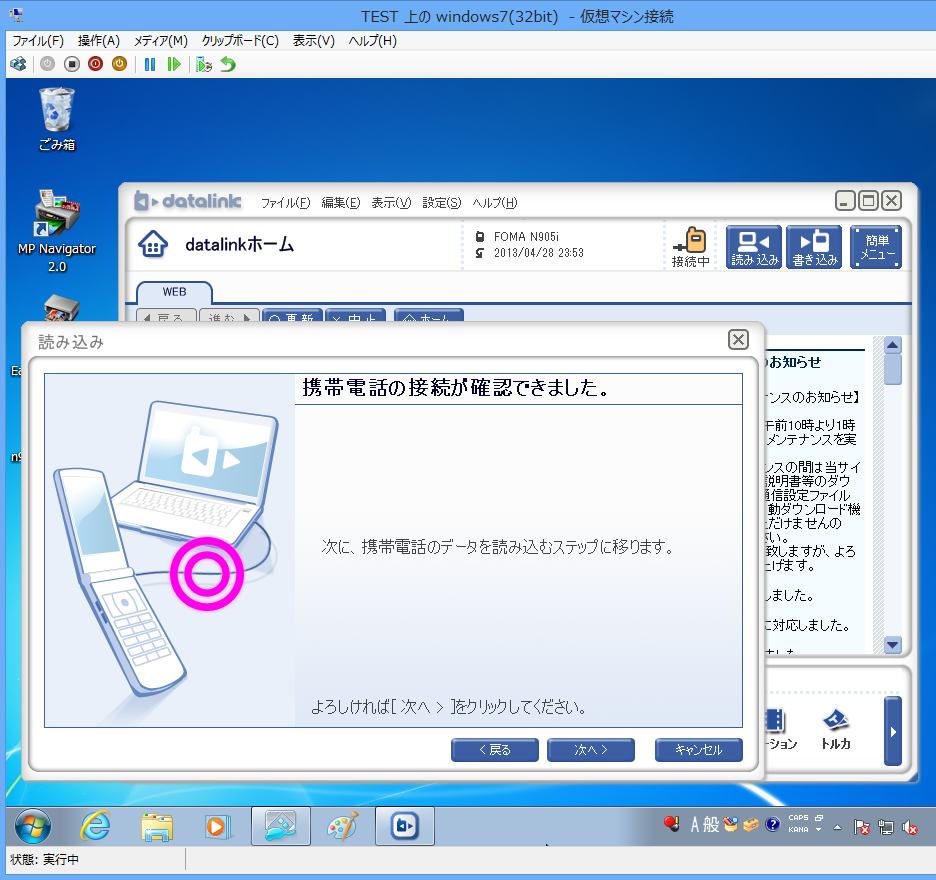936x880 pixels.
Task: Click the scroll down arrow in お知らせ panel
Action: 893,645
